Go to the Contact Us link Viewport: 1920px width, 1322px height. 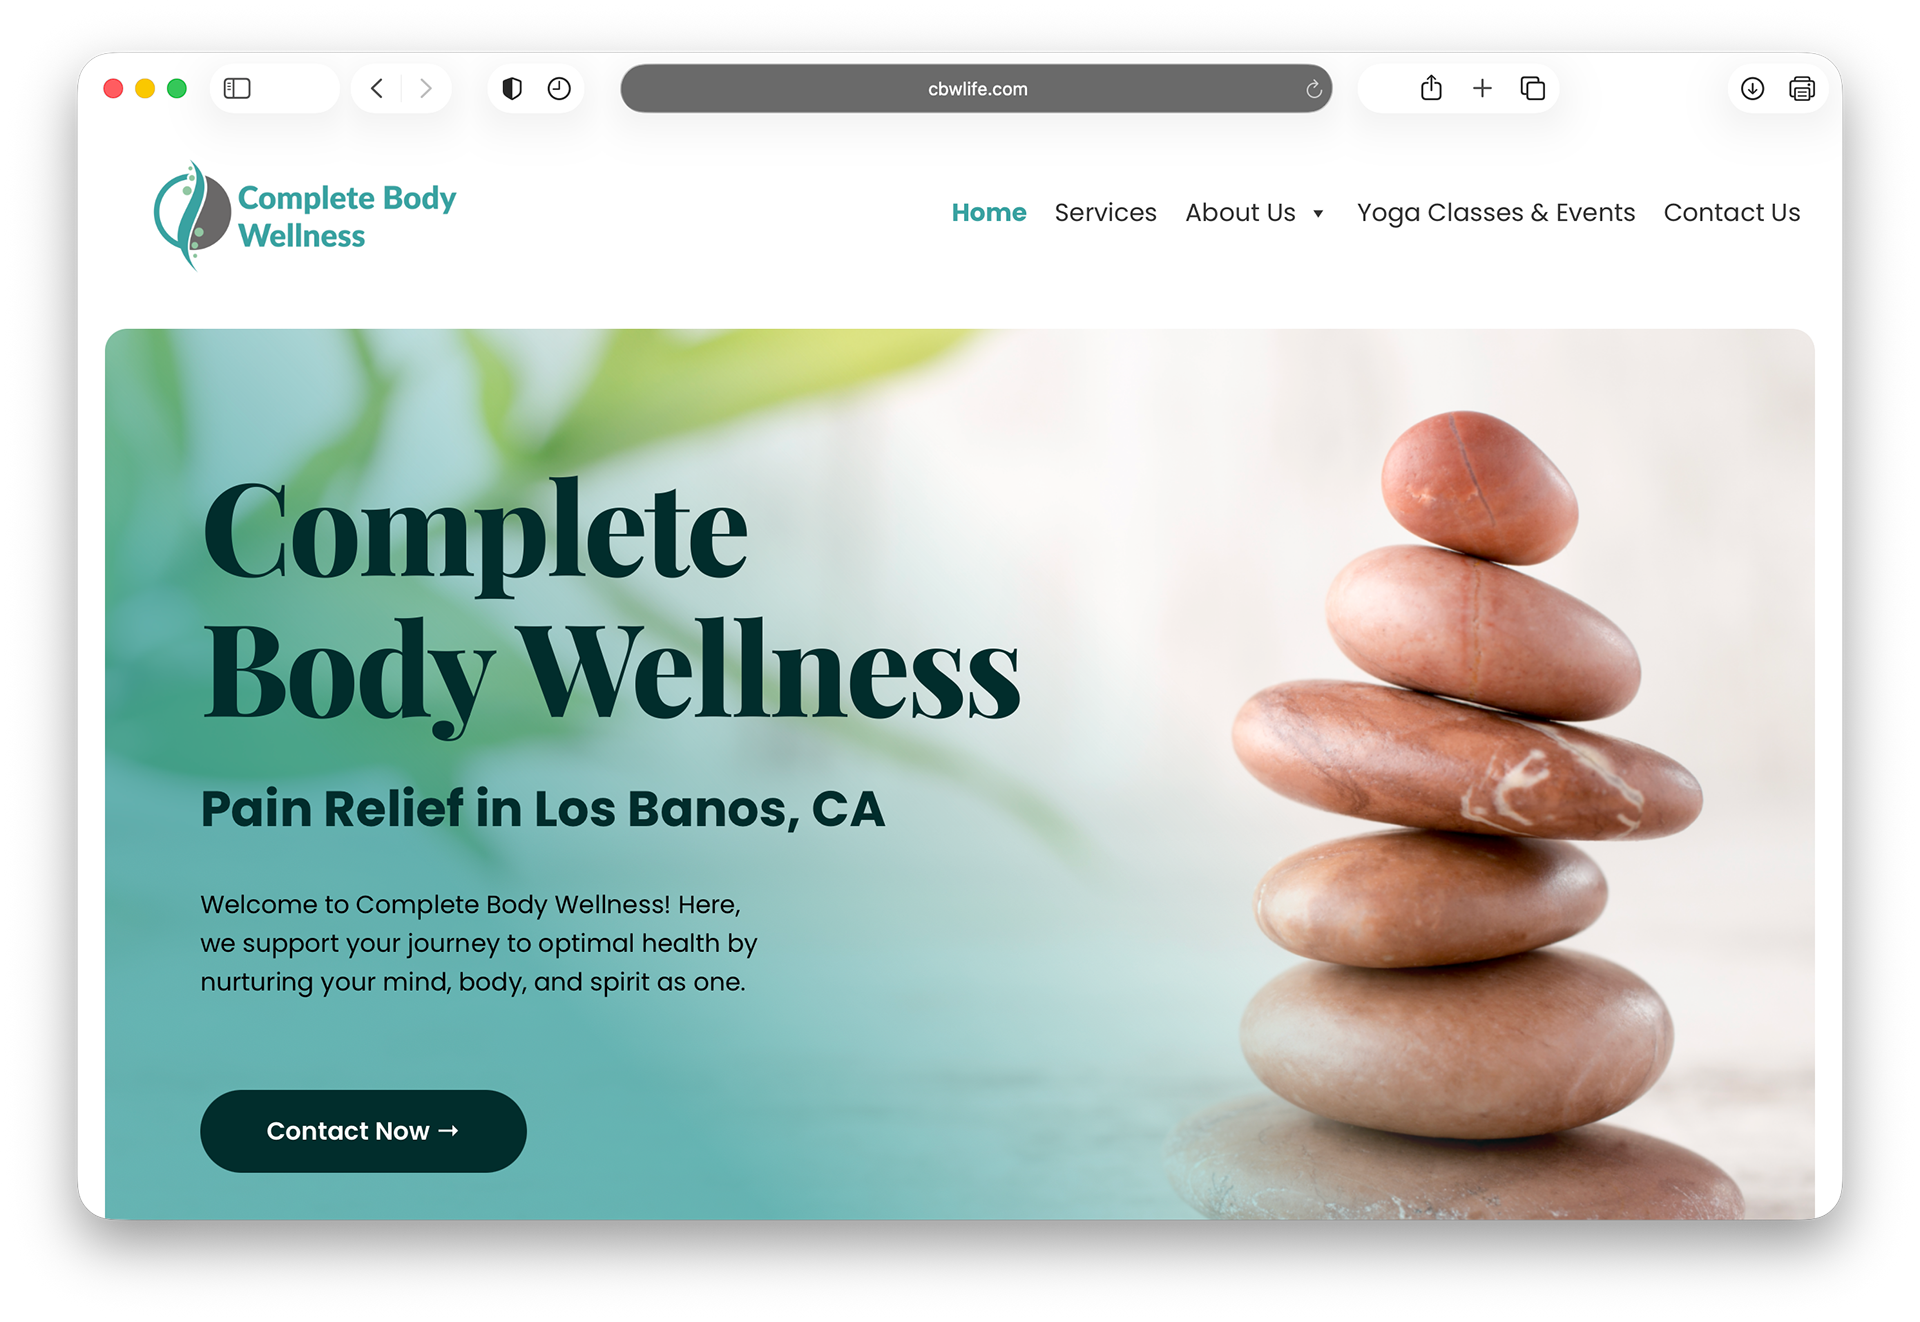tap(1732, 213)
